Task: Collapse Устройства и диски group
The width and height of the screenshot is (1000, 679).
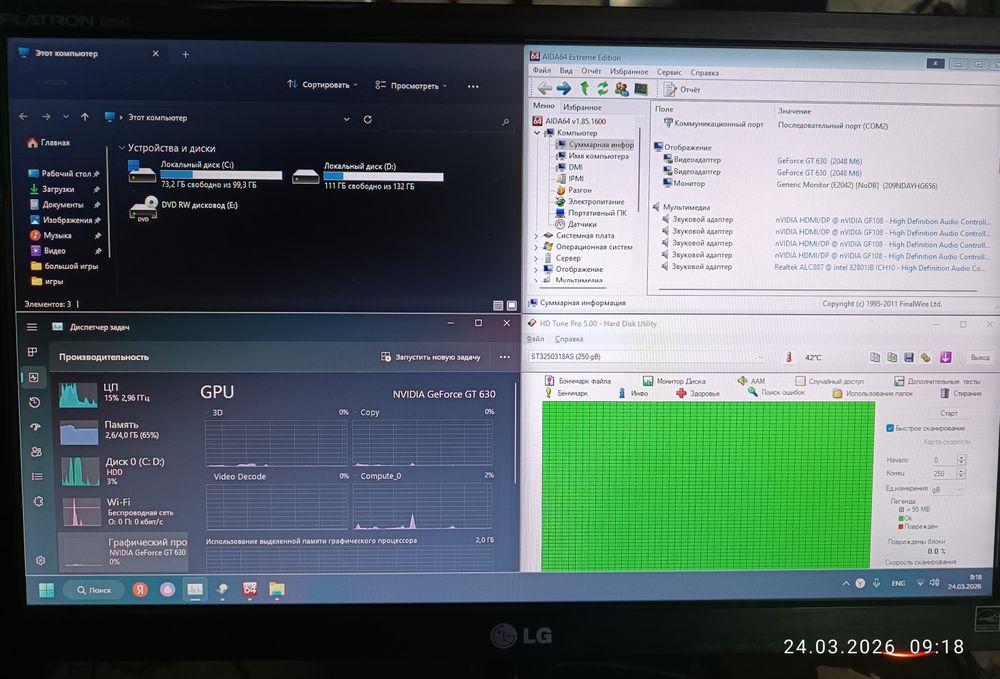Action: pyautogui.click(x=121, y=148)
